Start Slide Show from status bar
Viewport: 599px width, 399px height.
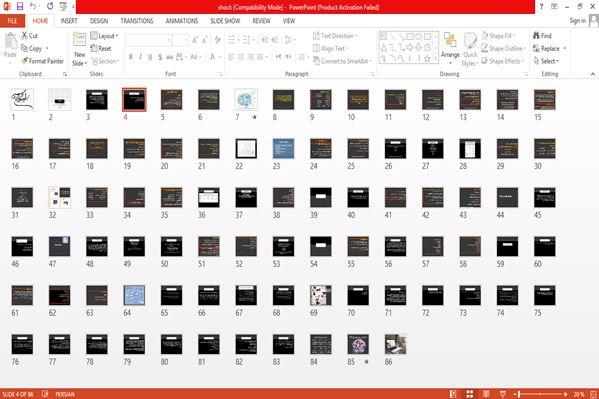[503, 394]
